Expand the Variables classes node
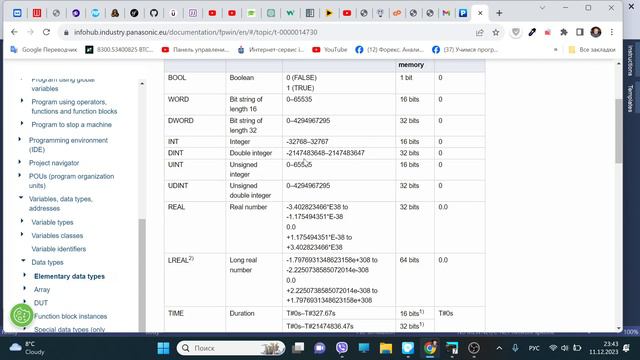This screenshot has height=360, width=640. click(x=22, y=235)
